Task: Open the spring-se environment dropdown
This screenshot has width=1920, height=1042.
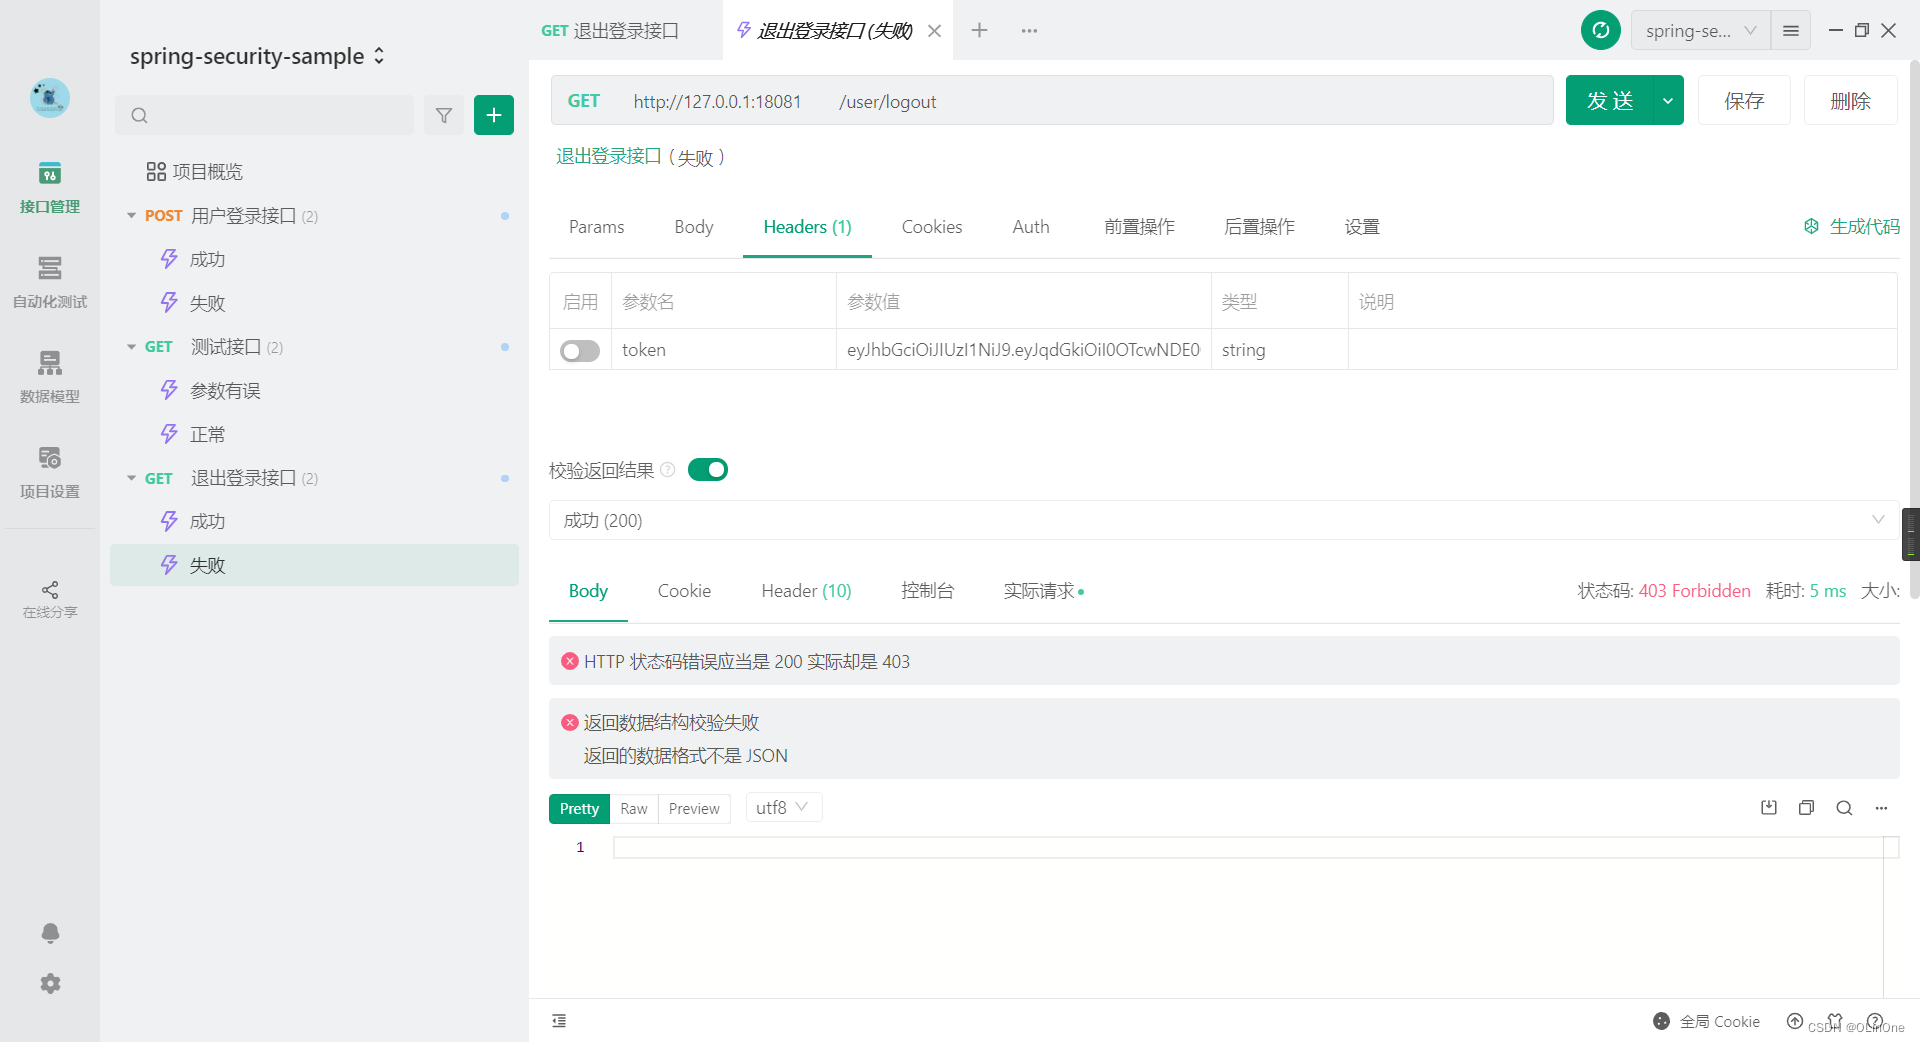Action: (x=1699, y=30)
